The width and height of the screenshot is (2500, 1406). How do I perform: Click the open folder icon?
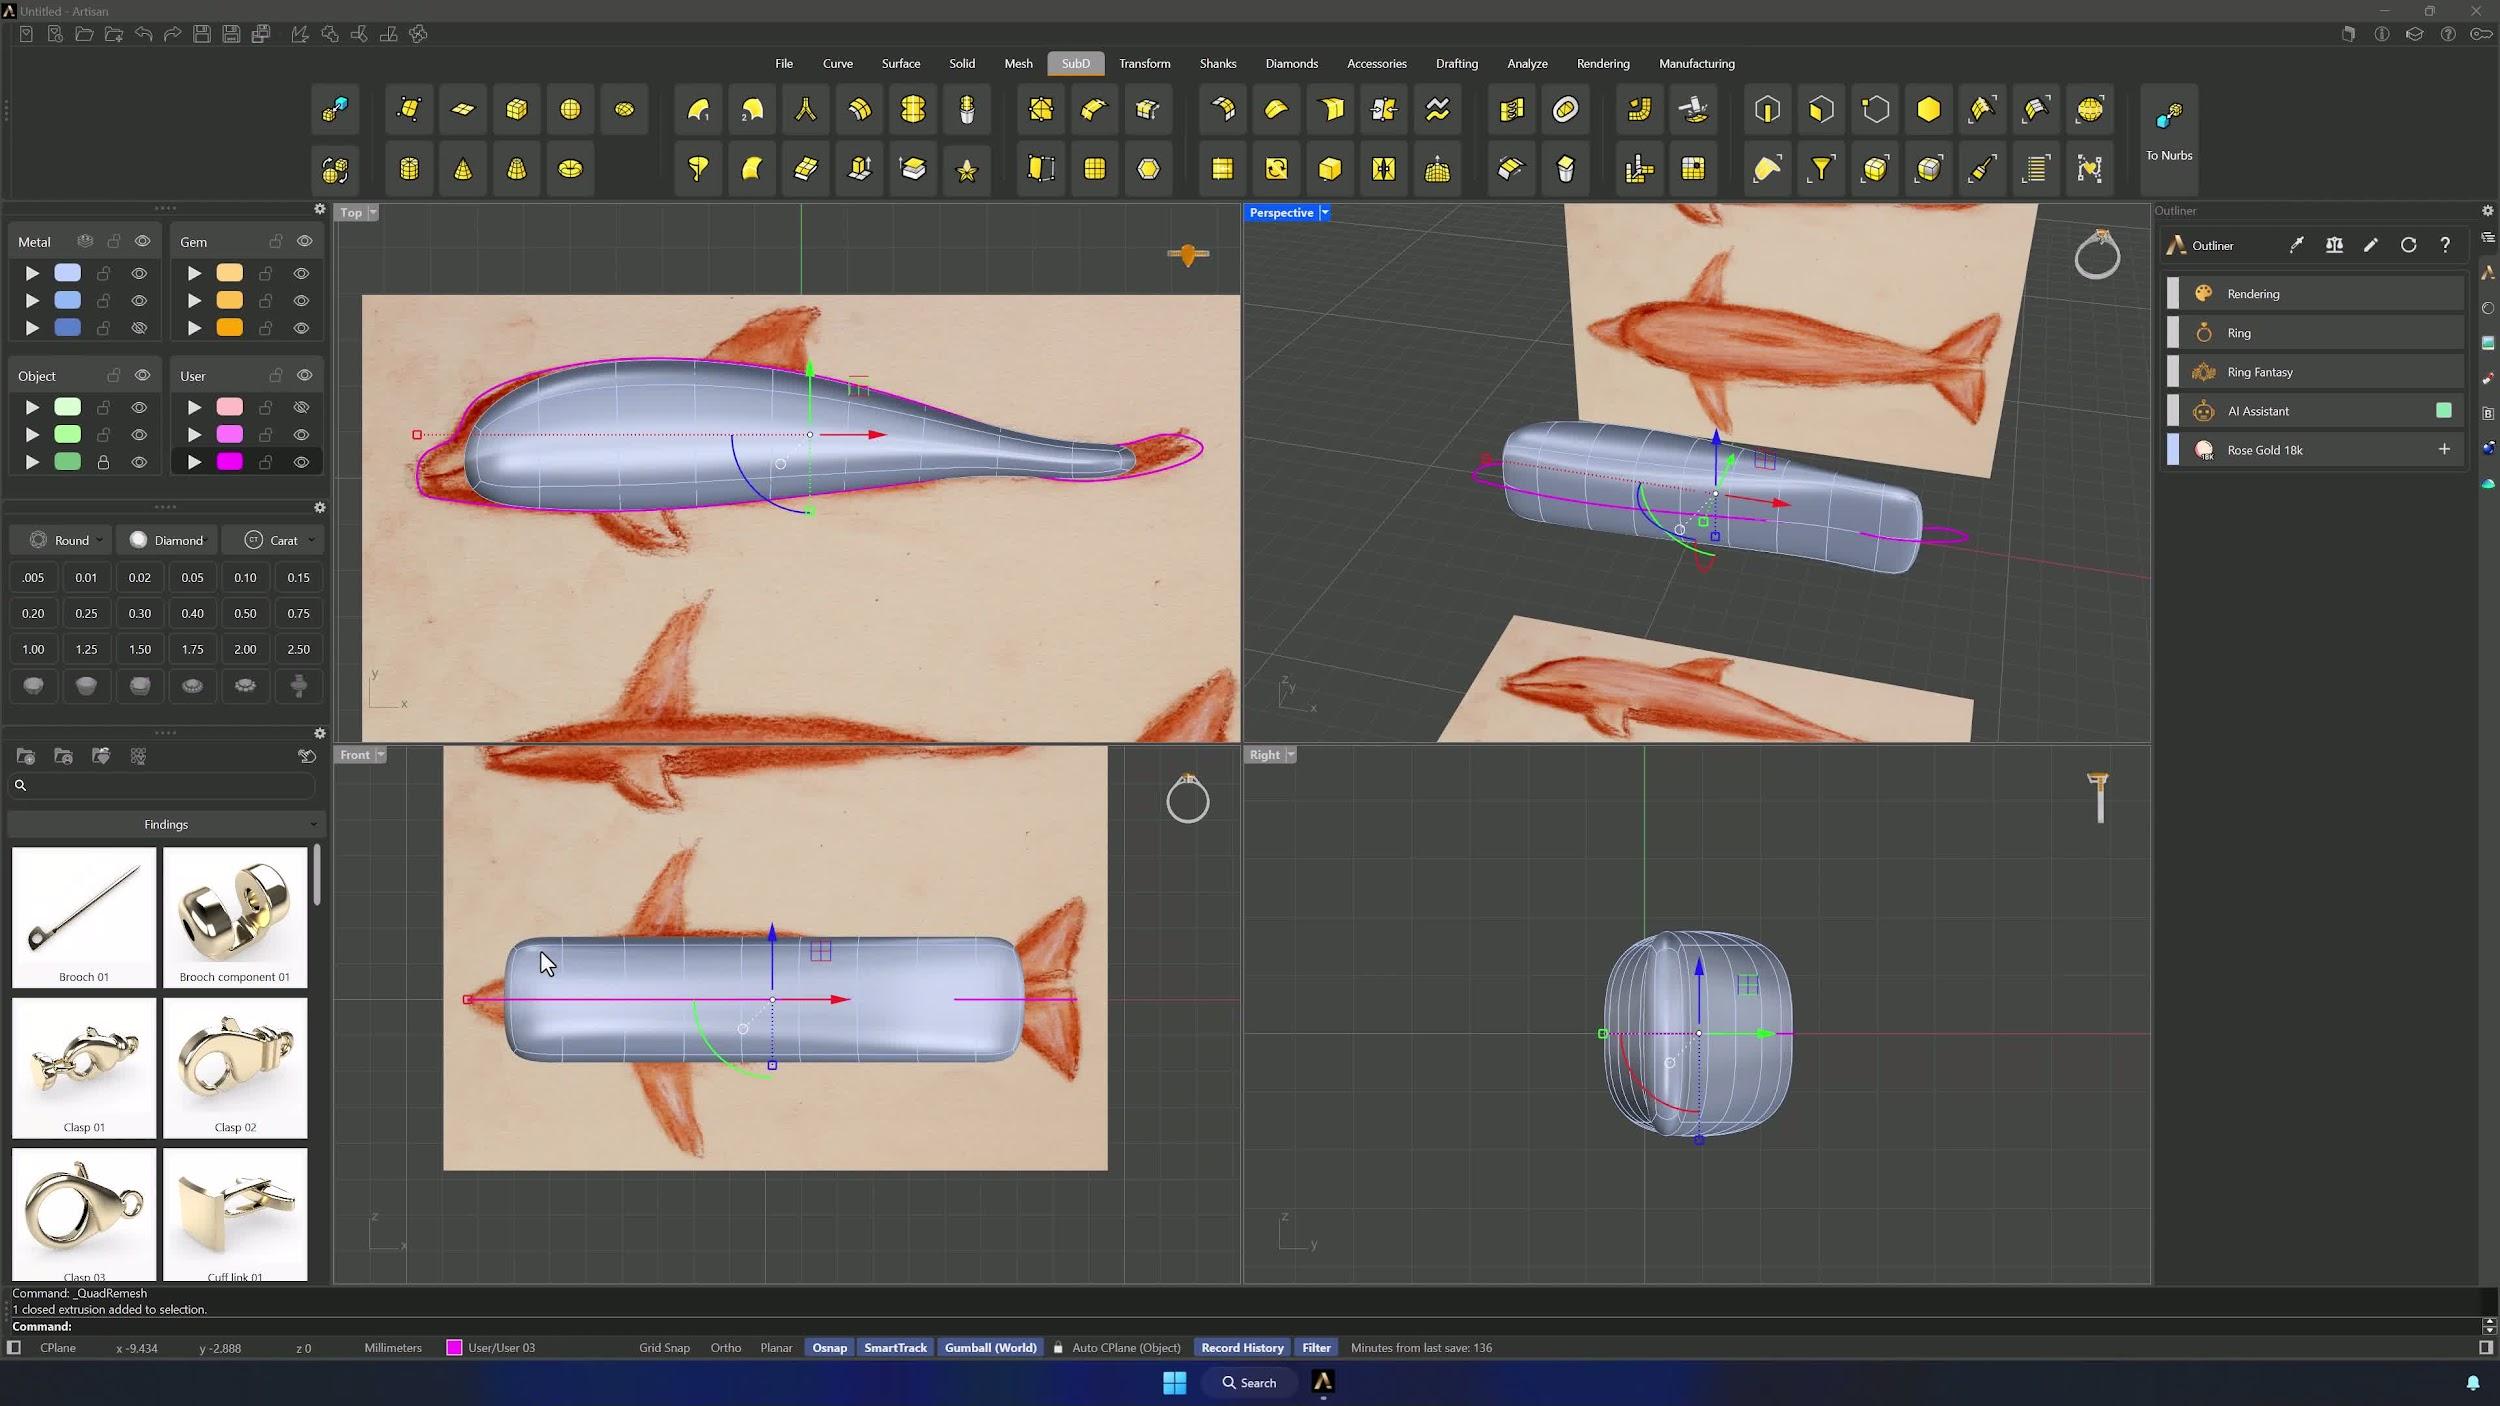point(85,34)
